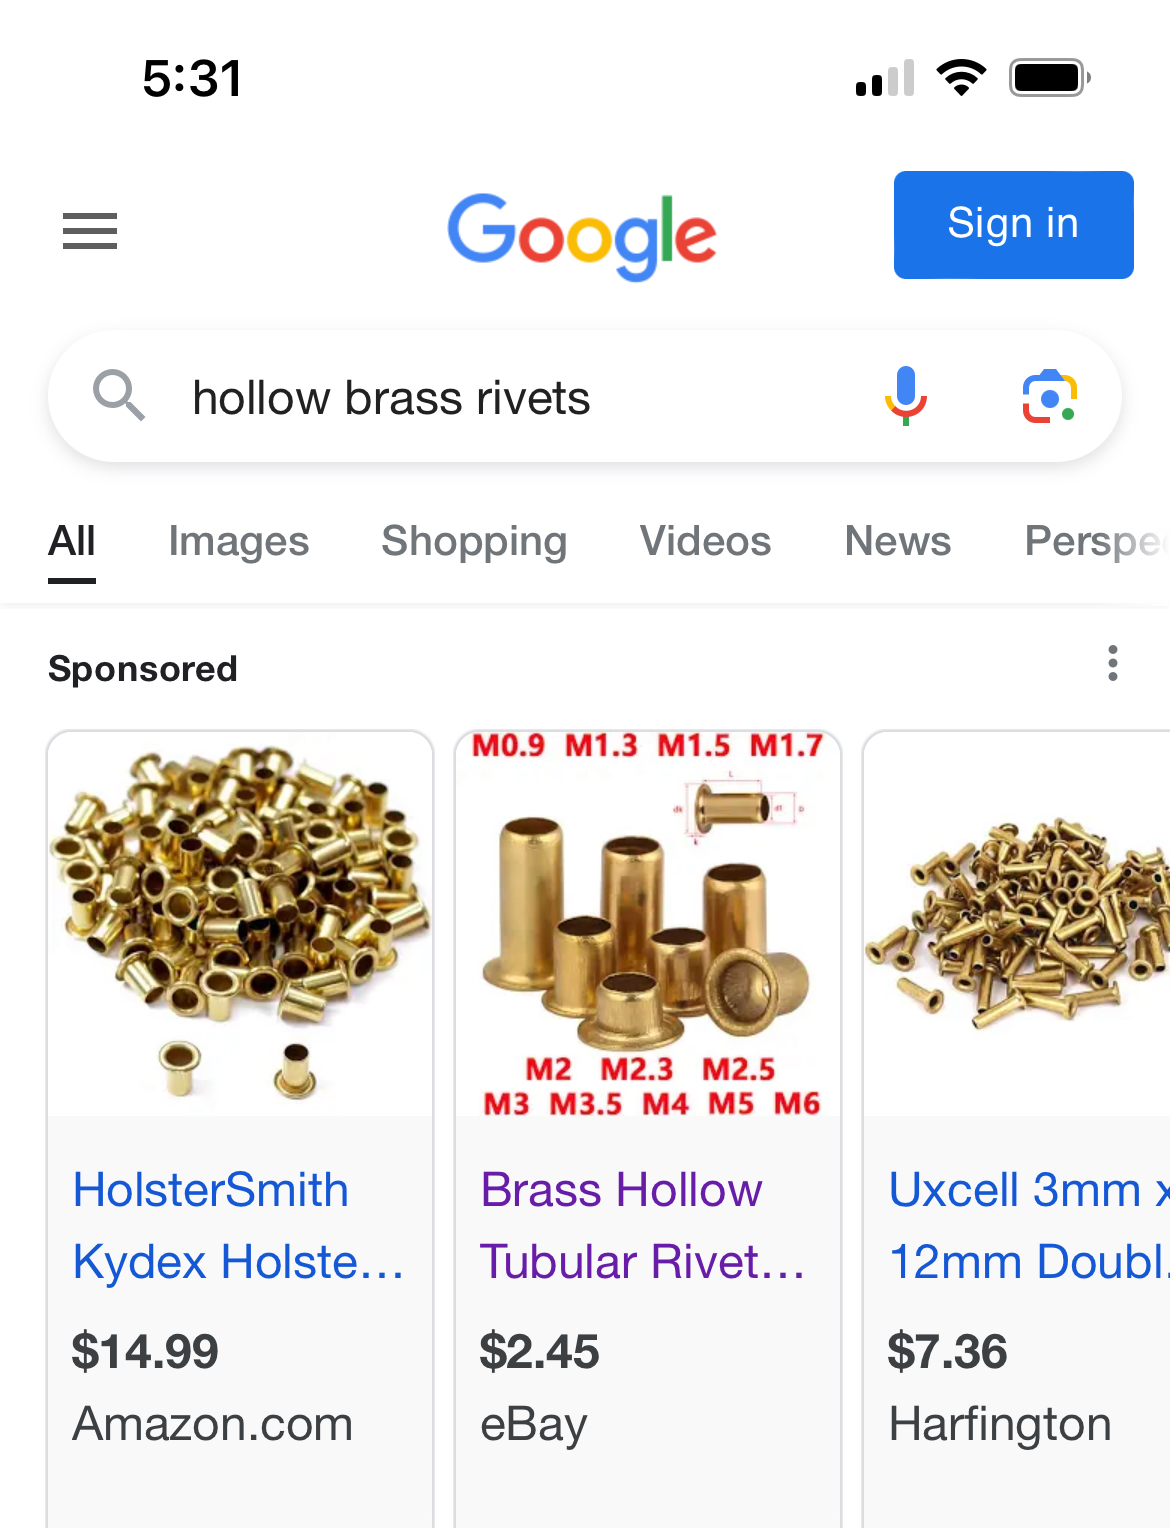
Task: Tap the Wi-Fi status icon
Action: (961, 78)
